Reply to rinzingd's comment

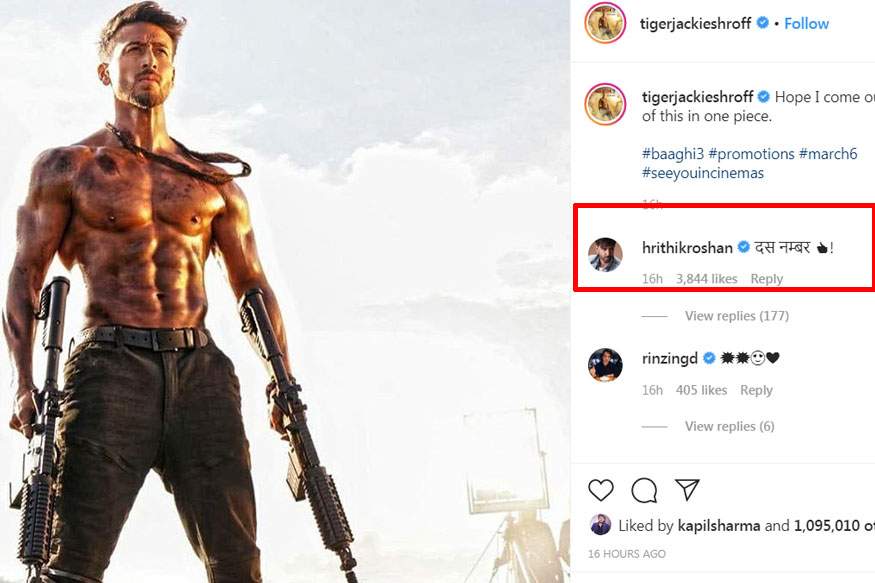pyautogui.click(x=756, y=390)
